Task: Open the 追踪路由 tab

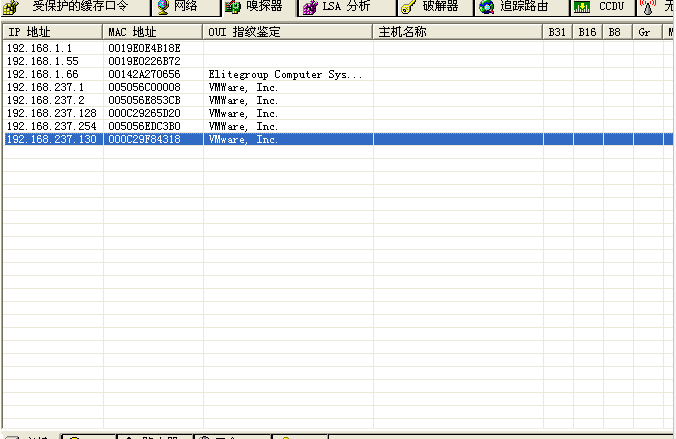Action: tap(522, 7)
